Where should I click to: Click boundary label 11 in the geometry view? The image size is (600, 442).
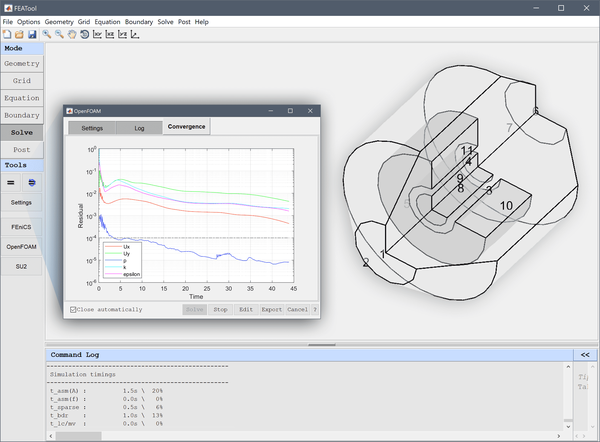[x=467, y=150]
